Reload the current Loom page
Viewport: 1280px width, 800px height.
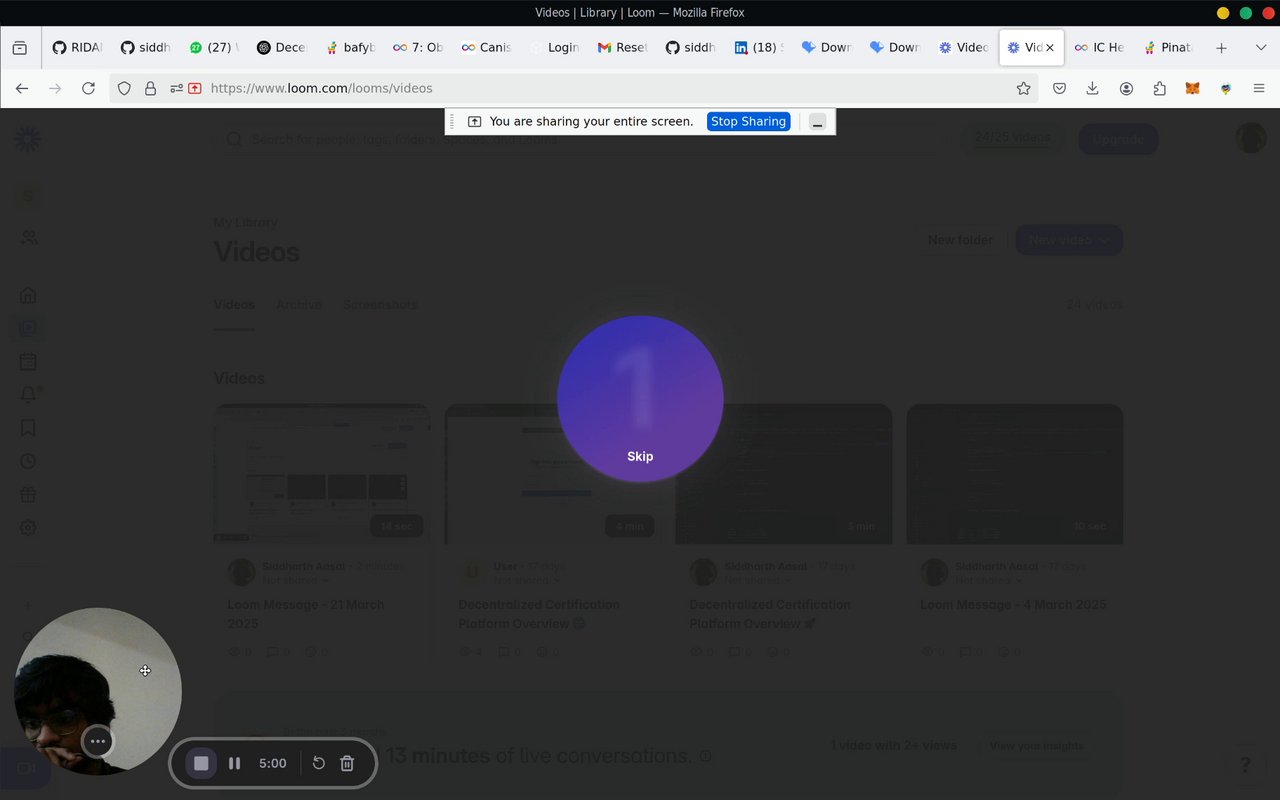click(88, 88)
